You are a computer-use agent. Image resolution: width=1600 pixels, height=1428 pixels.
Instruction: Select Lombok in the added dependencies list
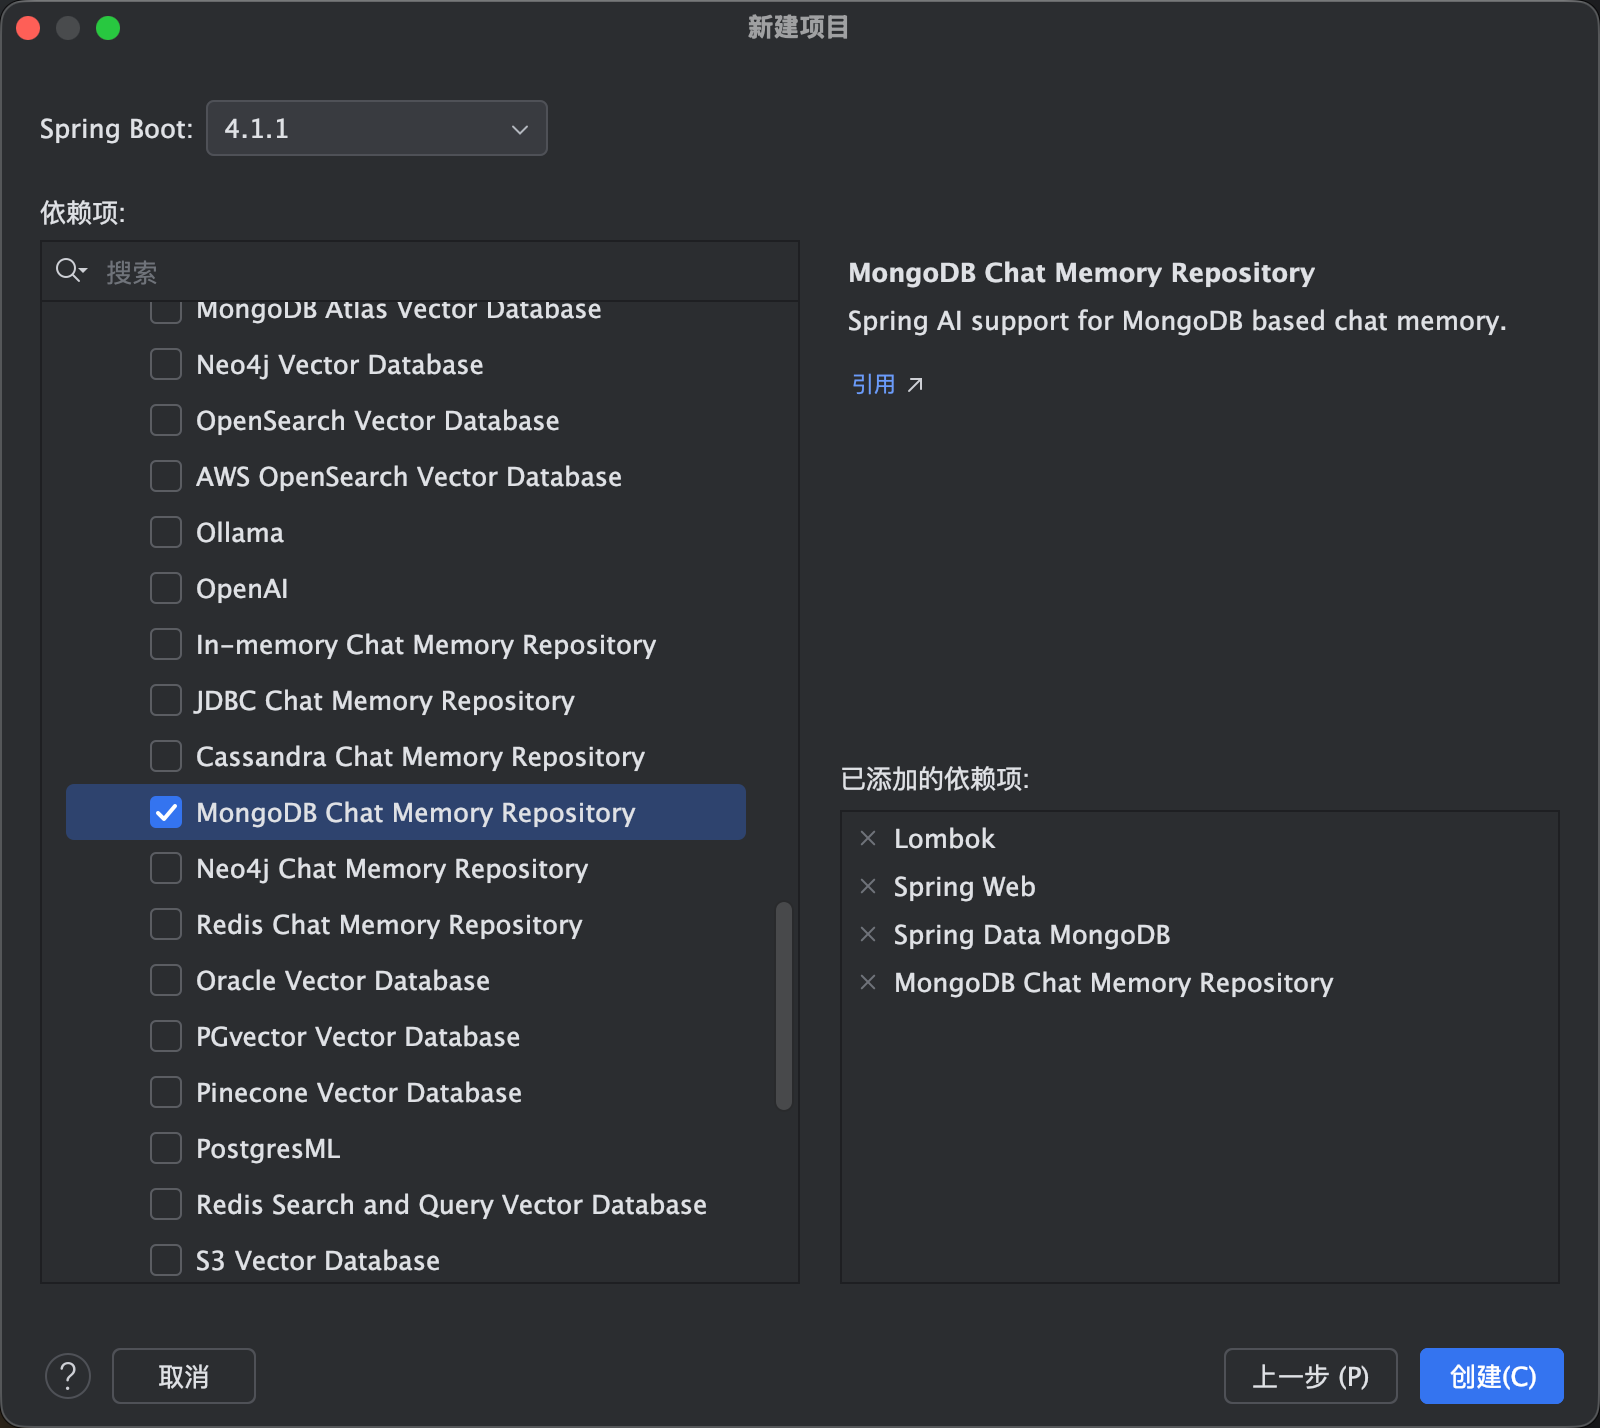click(944, 838)
